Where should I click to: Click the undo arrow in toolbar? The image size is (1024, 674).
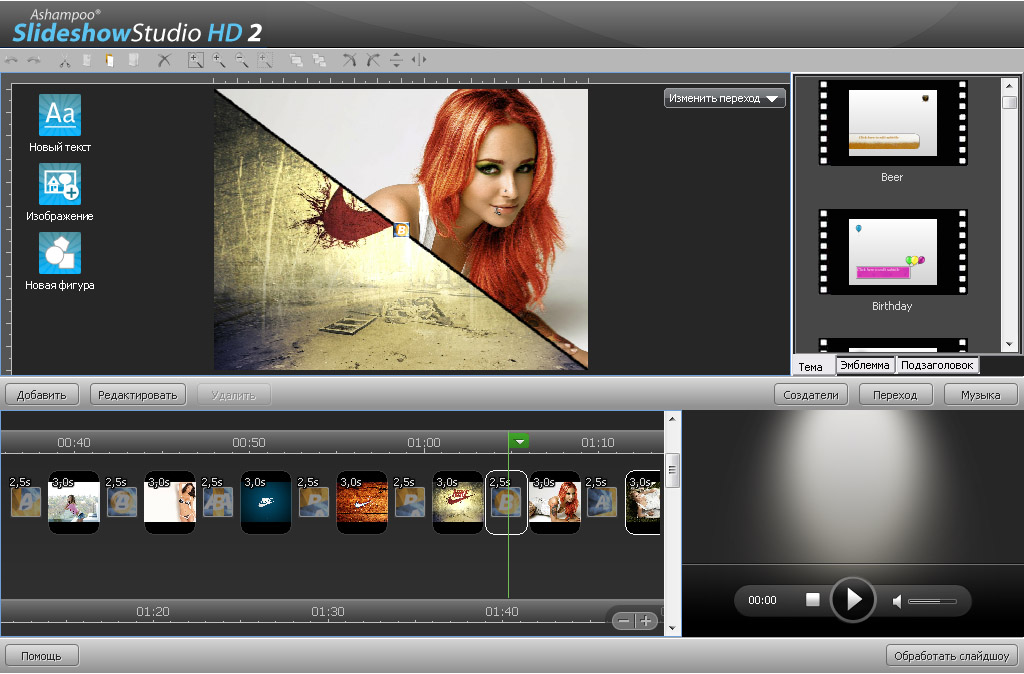[x=11, y=60]
